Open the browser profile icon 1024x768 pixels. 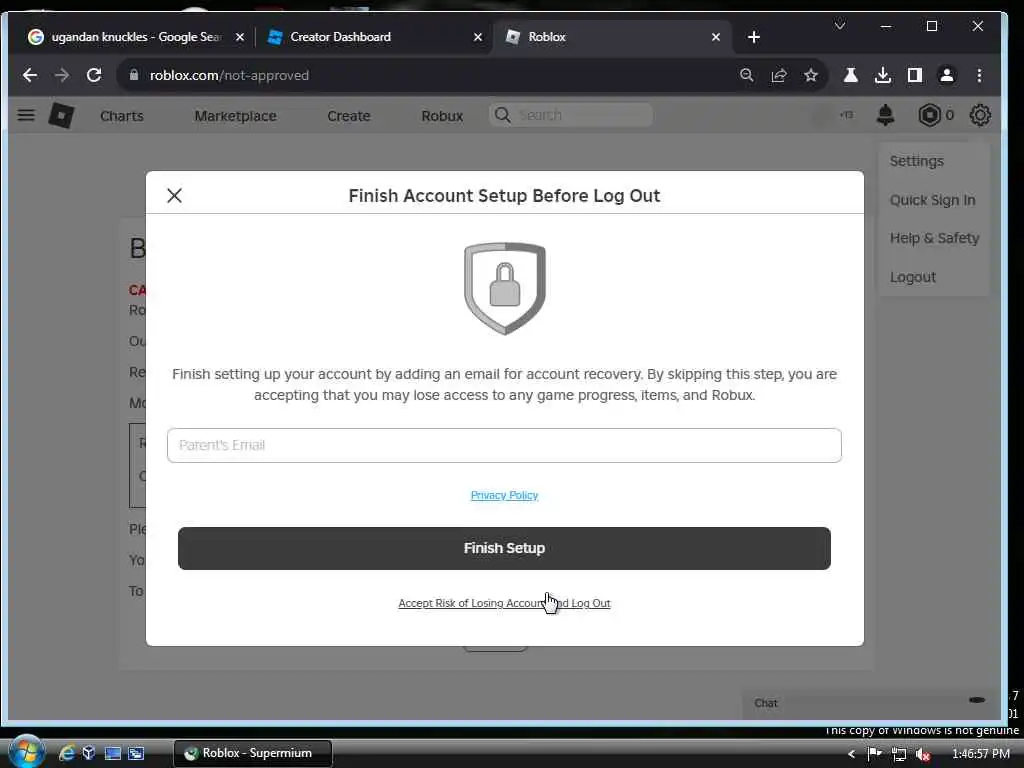[x=947, y=75]
